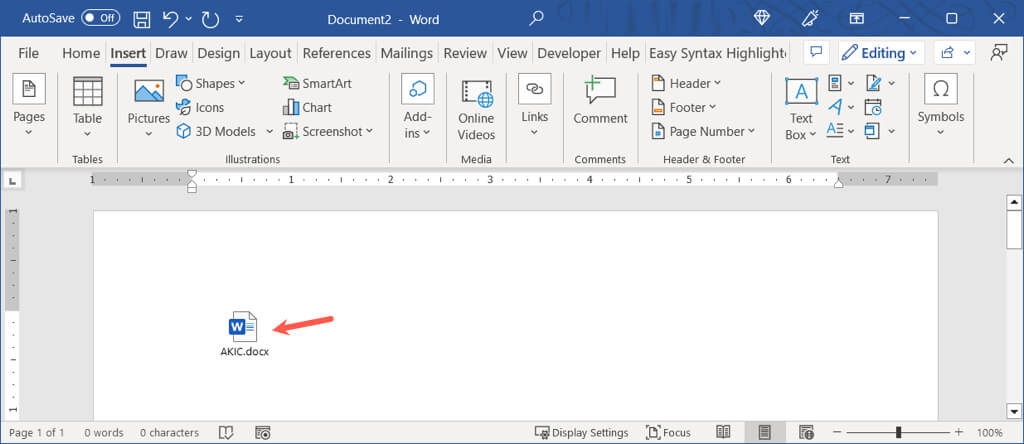Insert an Icons graphic

coord(200,108)
